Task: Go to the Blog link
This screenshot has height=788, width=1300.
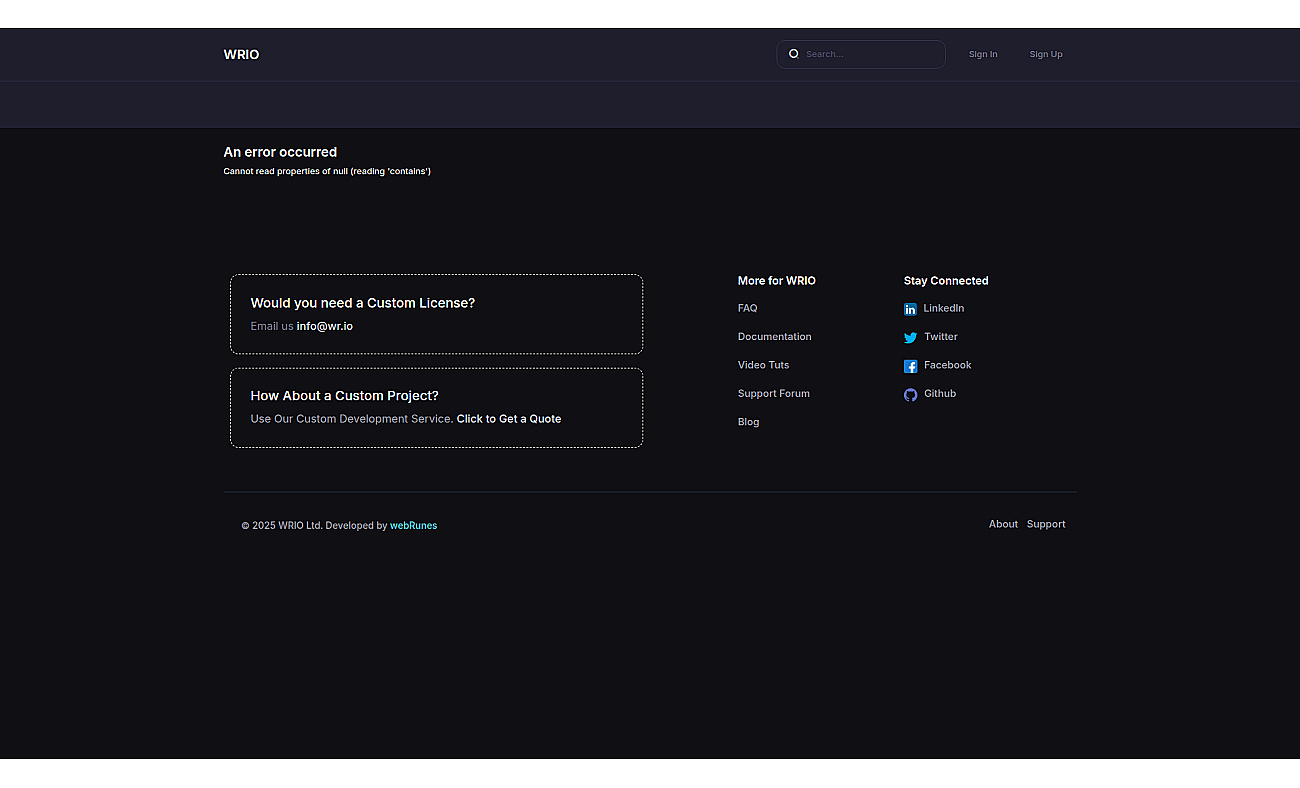Action: pos(749,422)
